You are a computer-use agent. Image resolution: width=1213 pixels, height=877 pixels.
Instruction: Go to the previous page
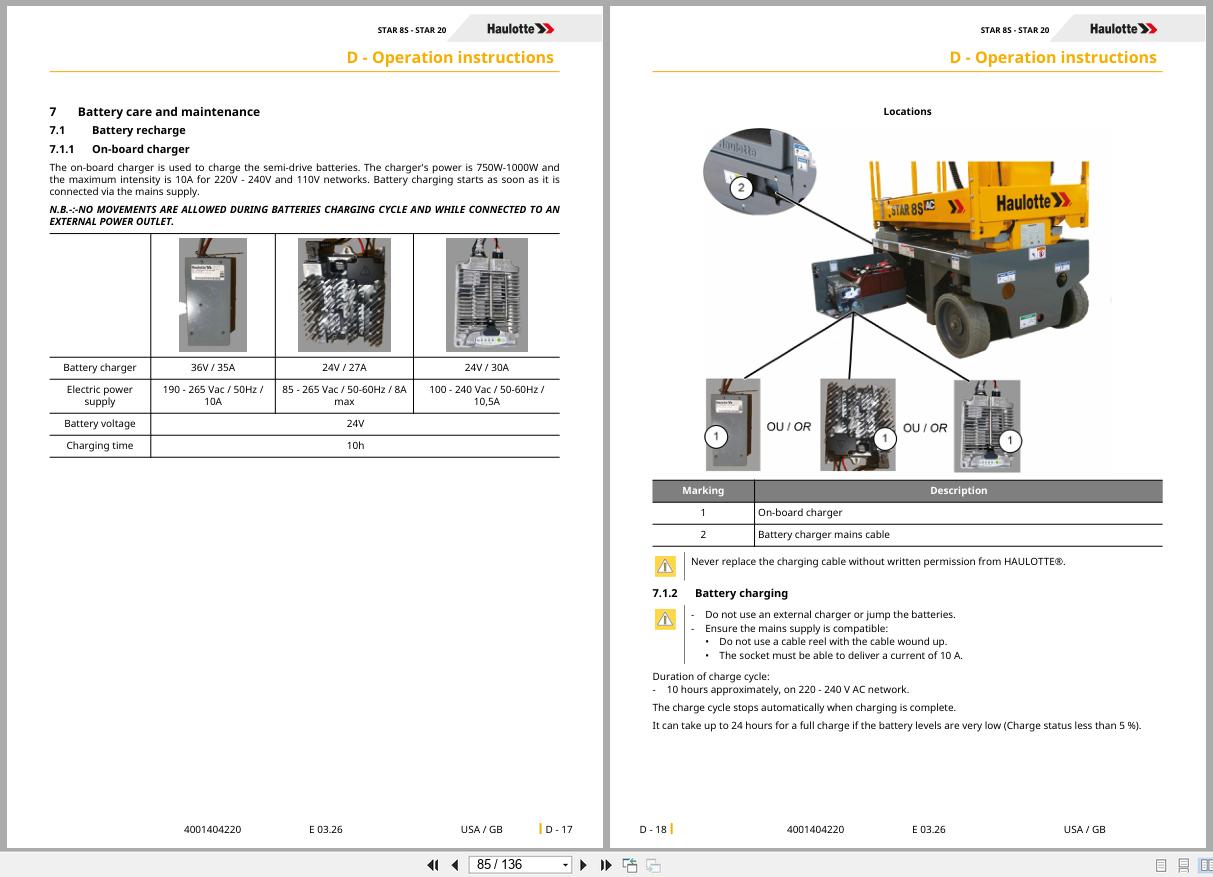pos(455,865)
